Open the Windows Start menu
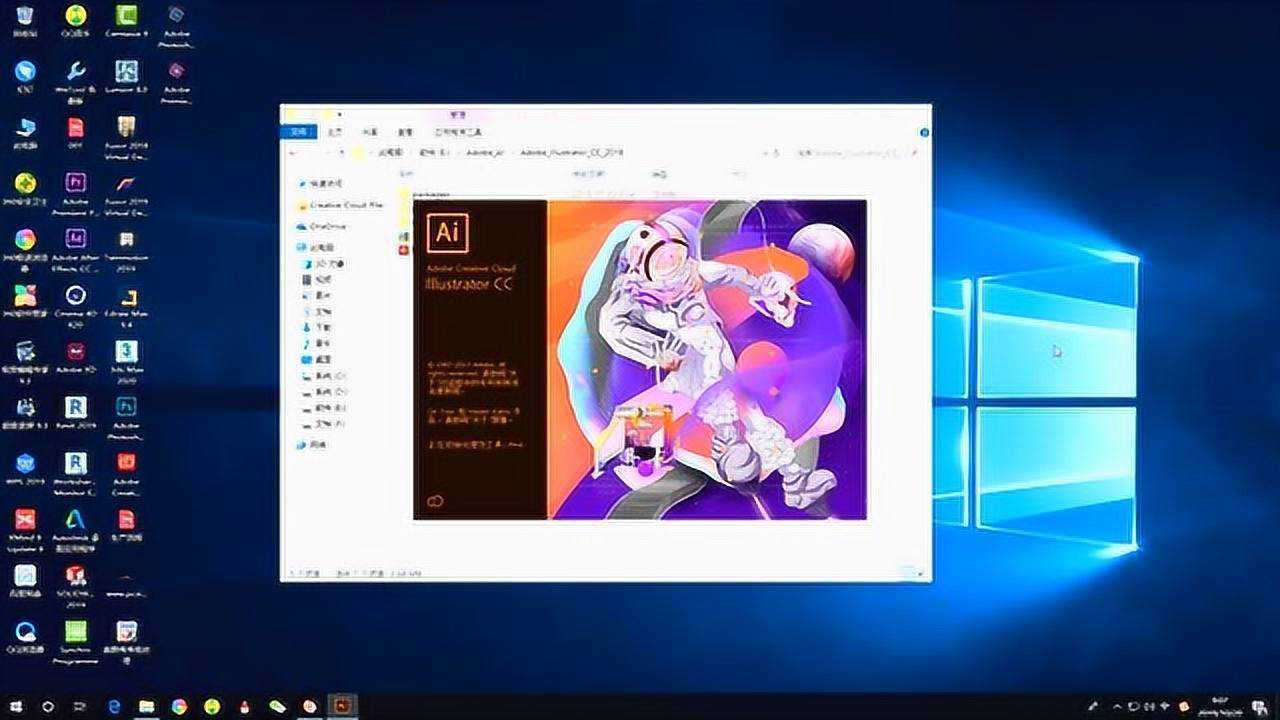This screenshot has height=720, width=1280. [16, 706]
